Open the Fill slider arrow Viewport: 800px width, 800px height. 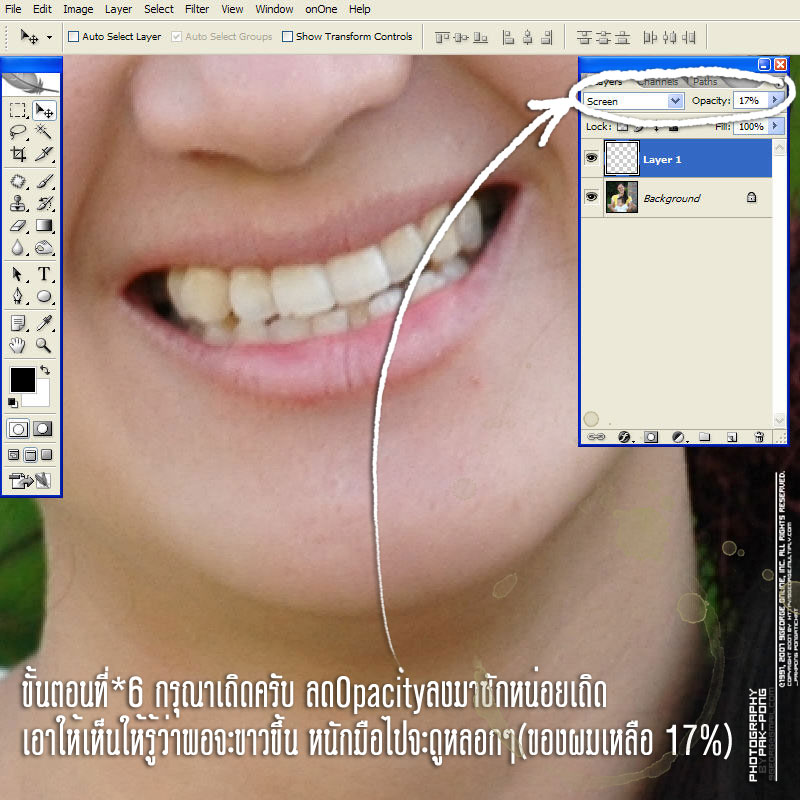coord(776,126)
